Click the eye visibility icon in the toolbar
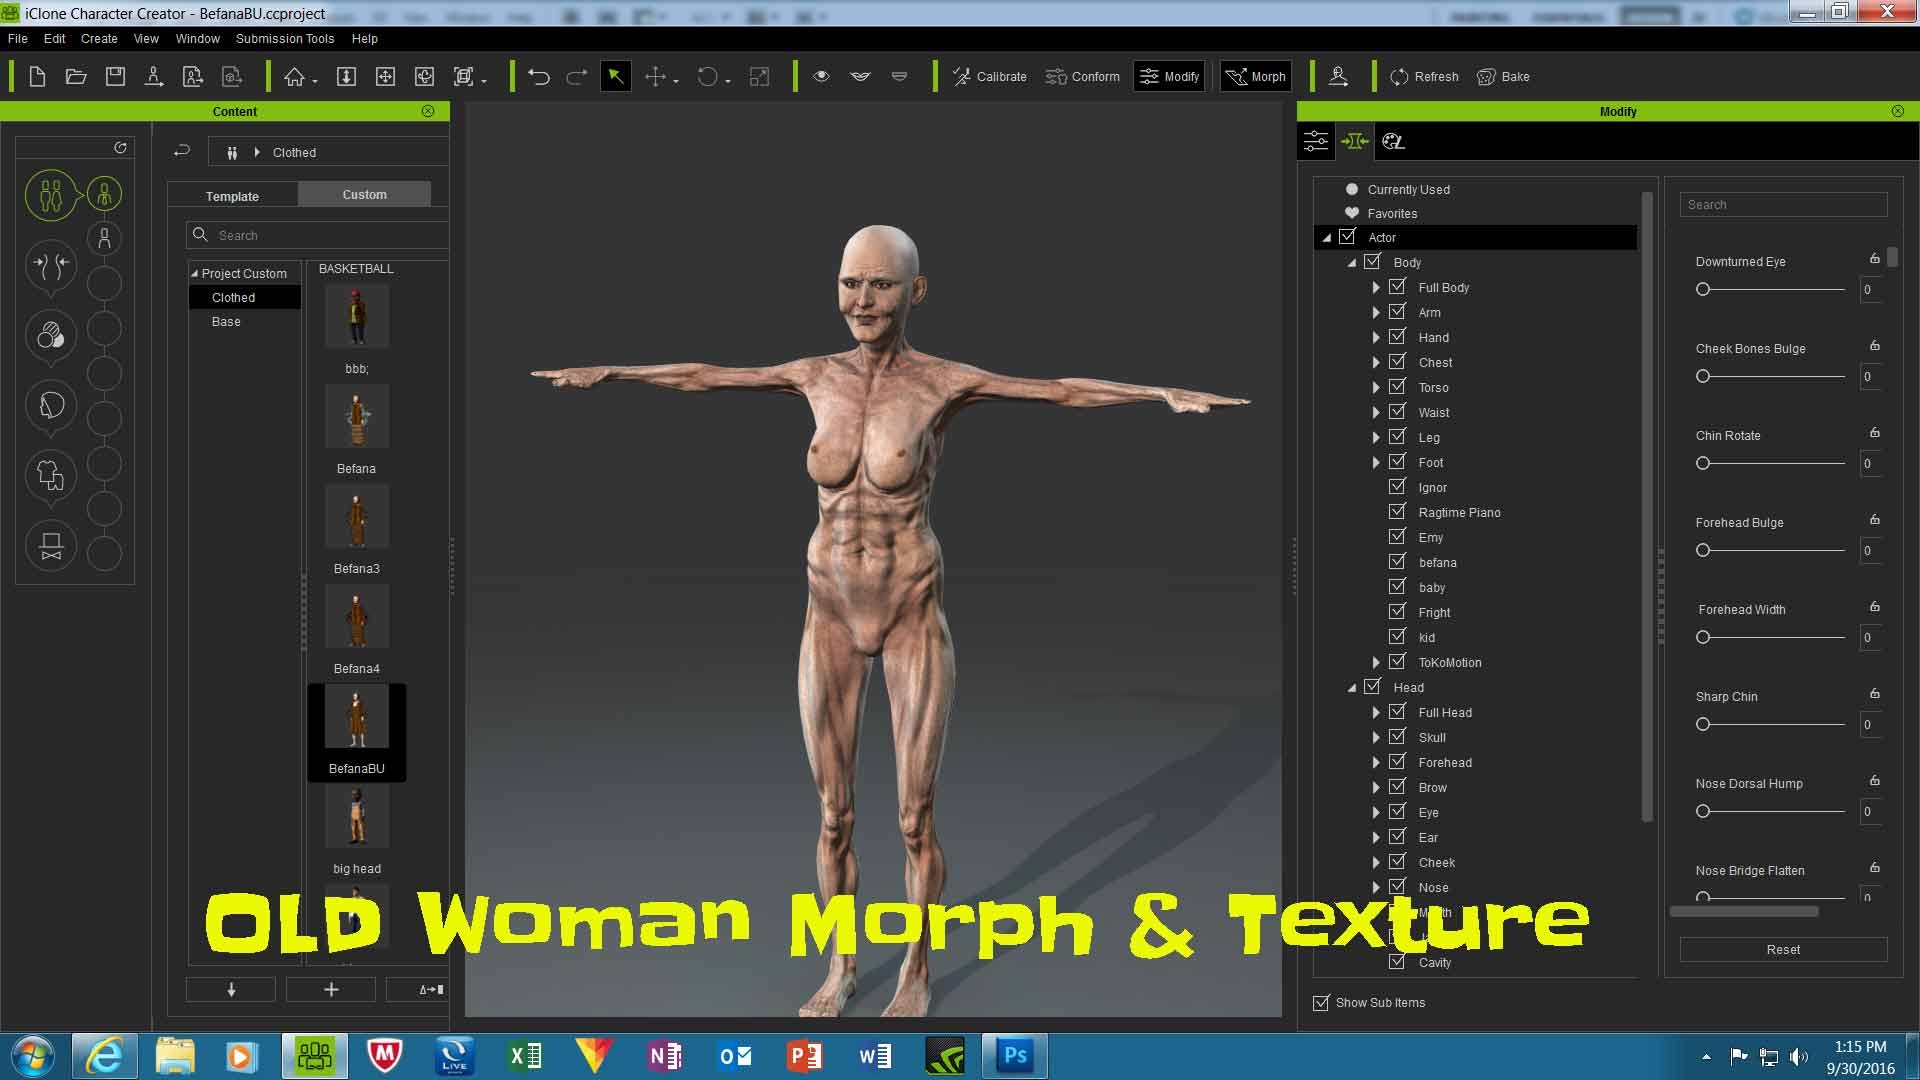This screenshot has height=1080, width=1920. (x=821, y=76)
